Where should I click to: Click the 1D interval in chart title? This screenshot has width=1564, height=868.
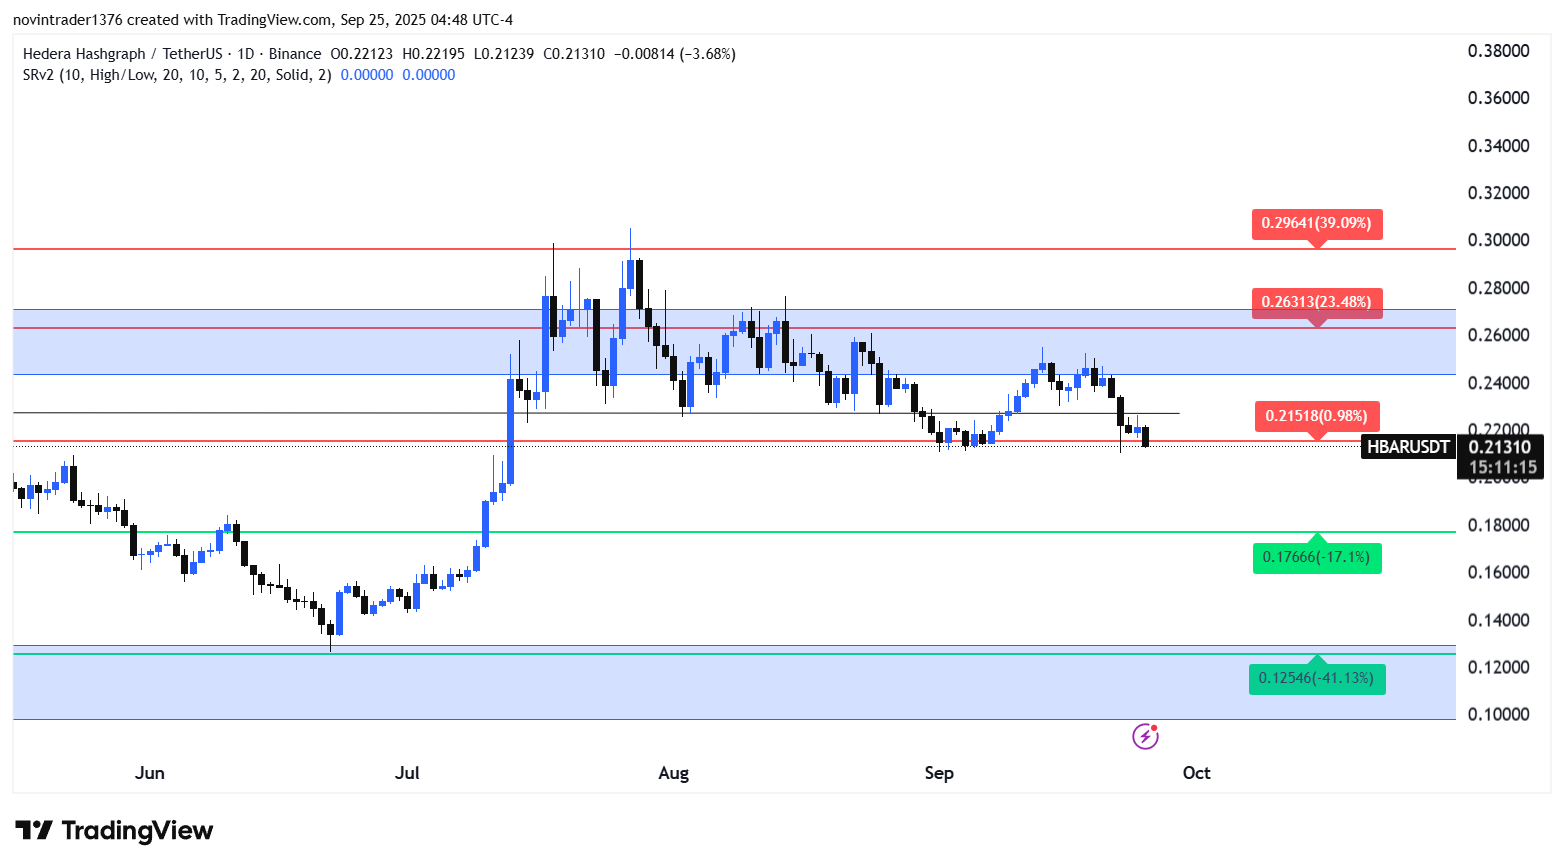tap(245, 54)
